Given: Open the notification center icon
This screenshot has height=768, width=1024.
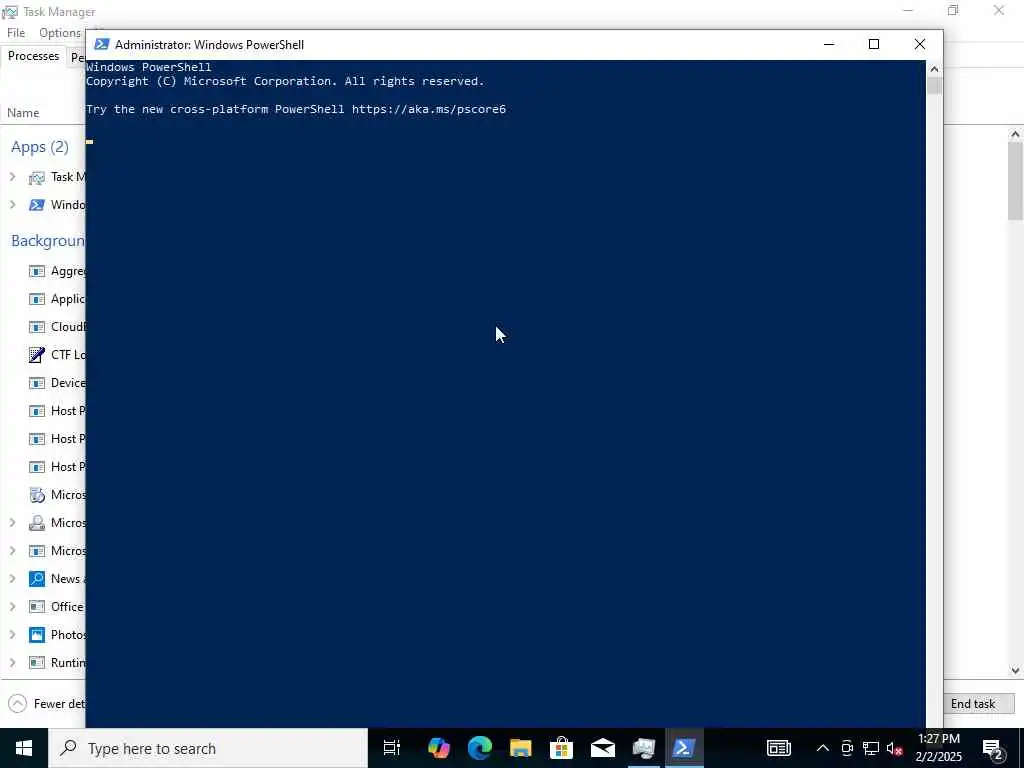Looking at the screenshot, I should 993,748.
